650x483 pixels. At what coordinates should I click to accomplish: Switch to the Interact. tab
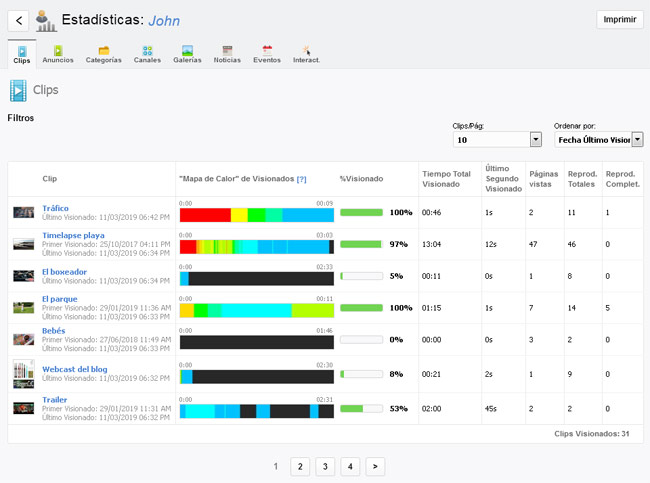[306, 54]
